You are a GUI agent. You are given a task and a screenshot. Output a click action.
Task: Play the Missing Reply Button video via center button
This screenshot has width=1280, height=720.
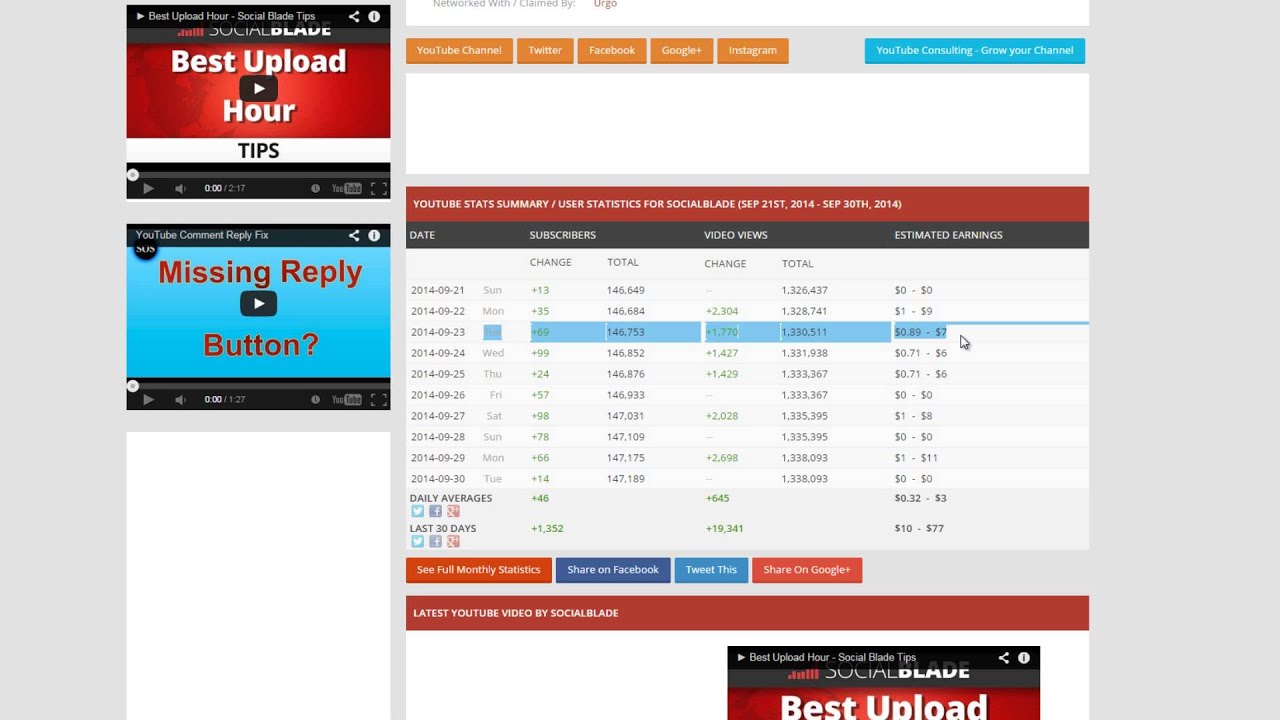258,303
